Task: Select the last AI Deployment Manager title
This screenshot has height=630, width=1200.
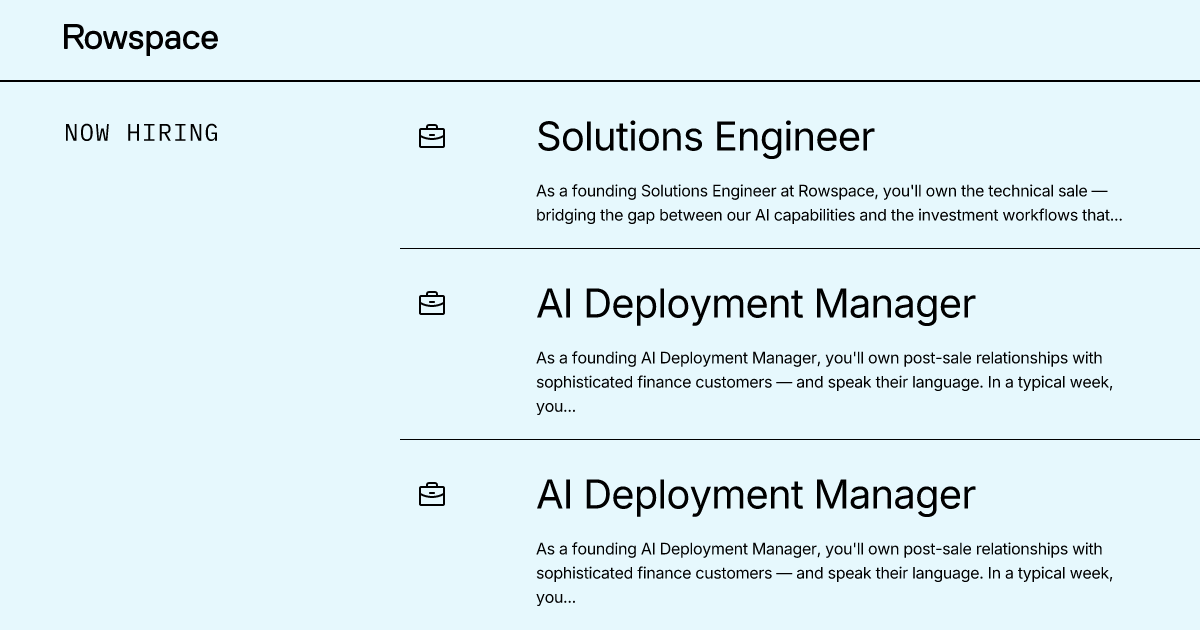Action: click(x=755, y=495)
